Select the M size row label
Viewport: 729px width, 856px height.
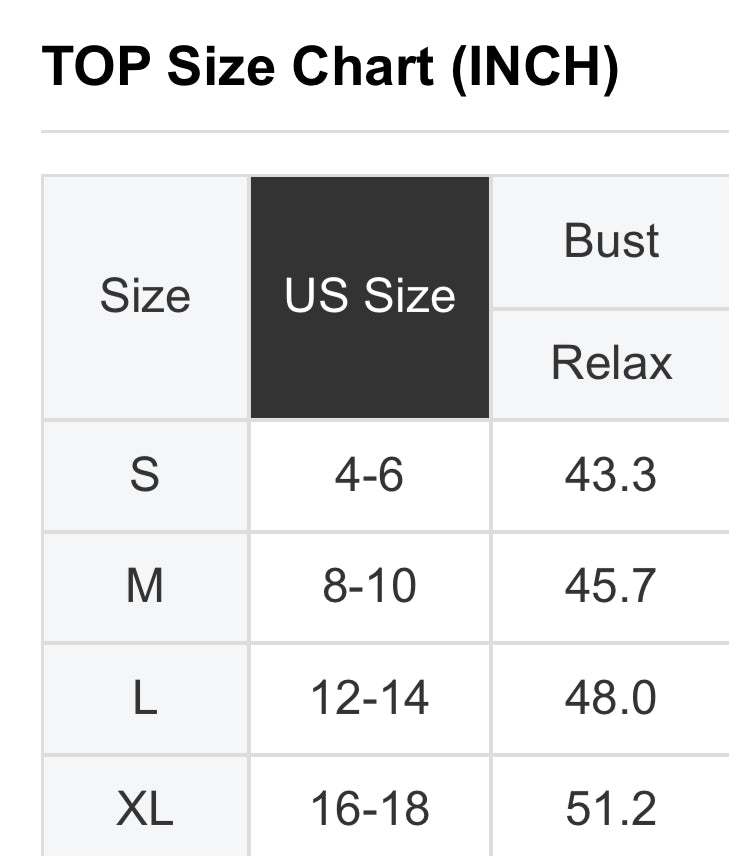tap(145, 587)
